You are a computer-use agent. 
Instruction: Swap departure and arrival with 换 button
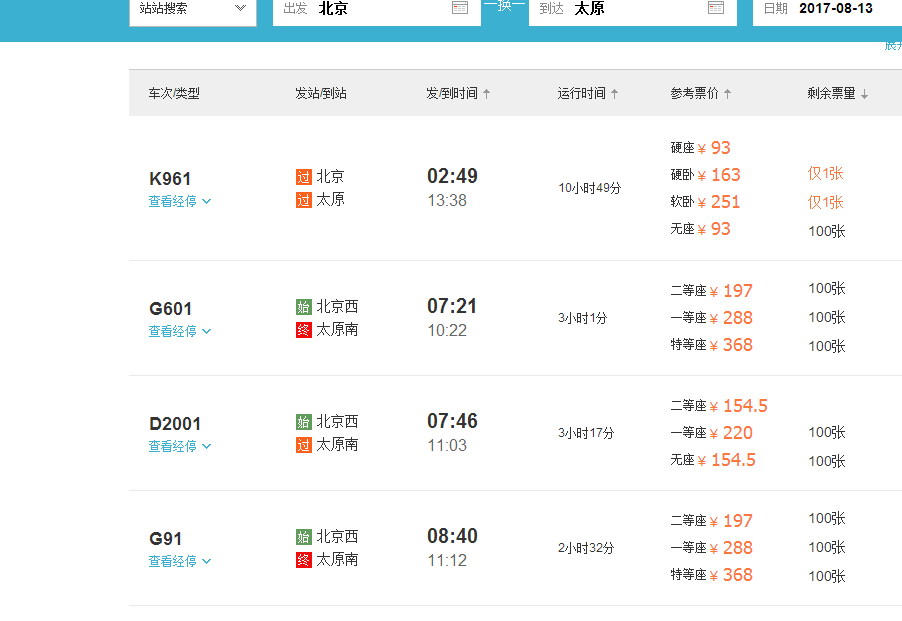[x=504, y=7]
